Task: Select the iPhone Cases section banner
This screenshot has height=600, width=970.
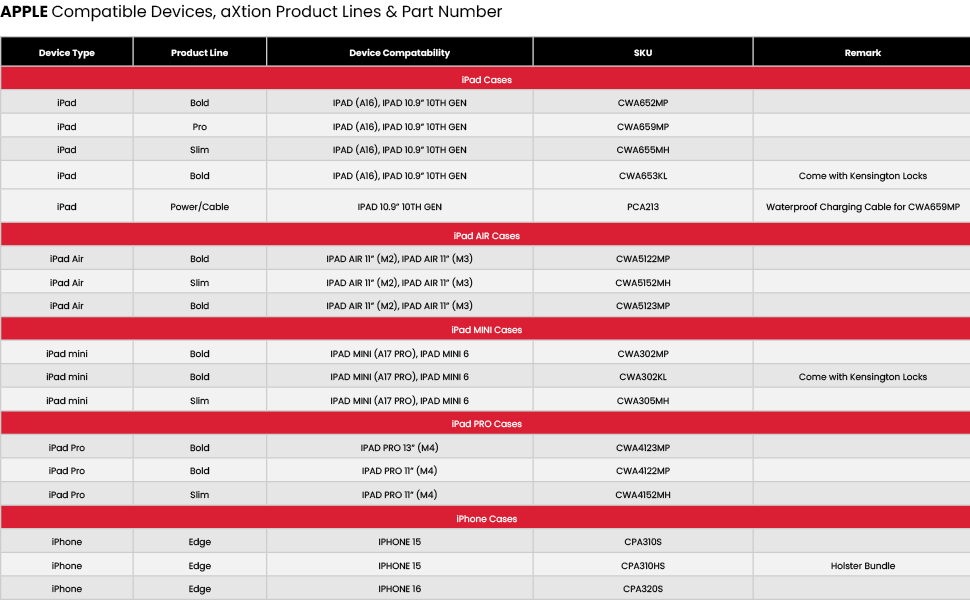Action: tap(486, 518)
